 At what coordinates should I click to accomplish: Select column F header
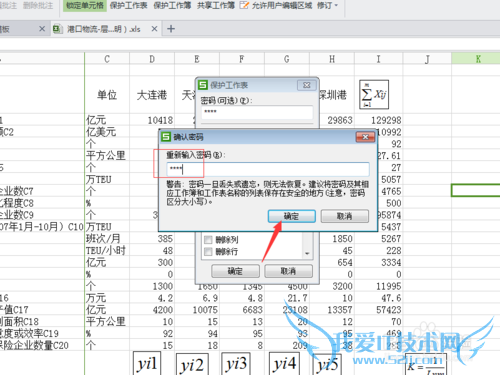242,59
